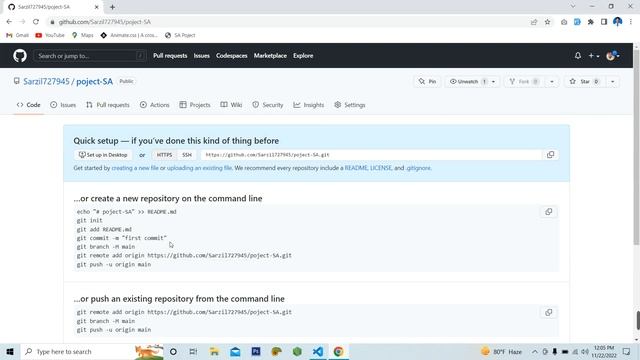Open the repository Pull requests tab
The width and height of the screenshot is (640, 360).
coord(108,105)
